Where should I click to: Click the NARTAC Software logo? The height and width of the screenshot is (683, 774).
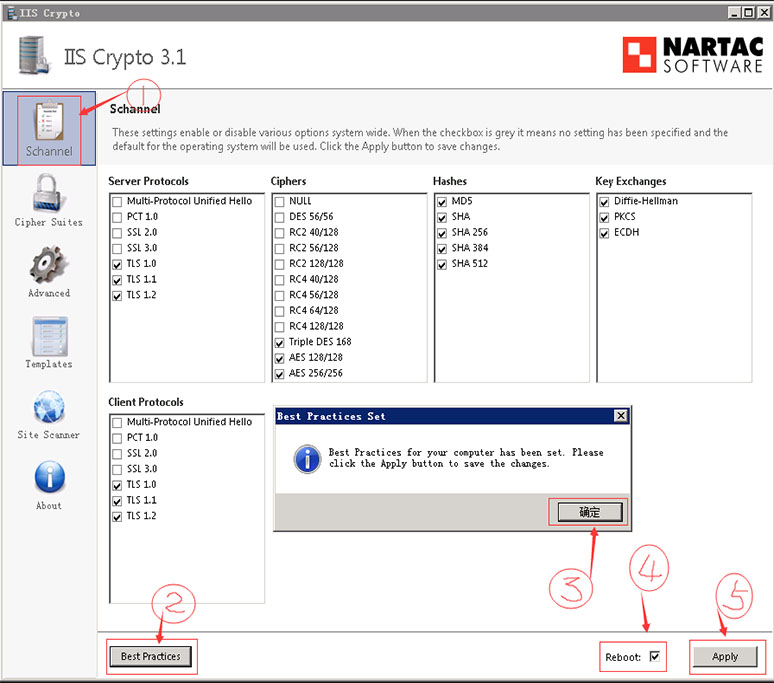[x=692, y=55]
